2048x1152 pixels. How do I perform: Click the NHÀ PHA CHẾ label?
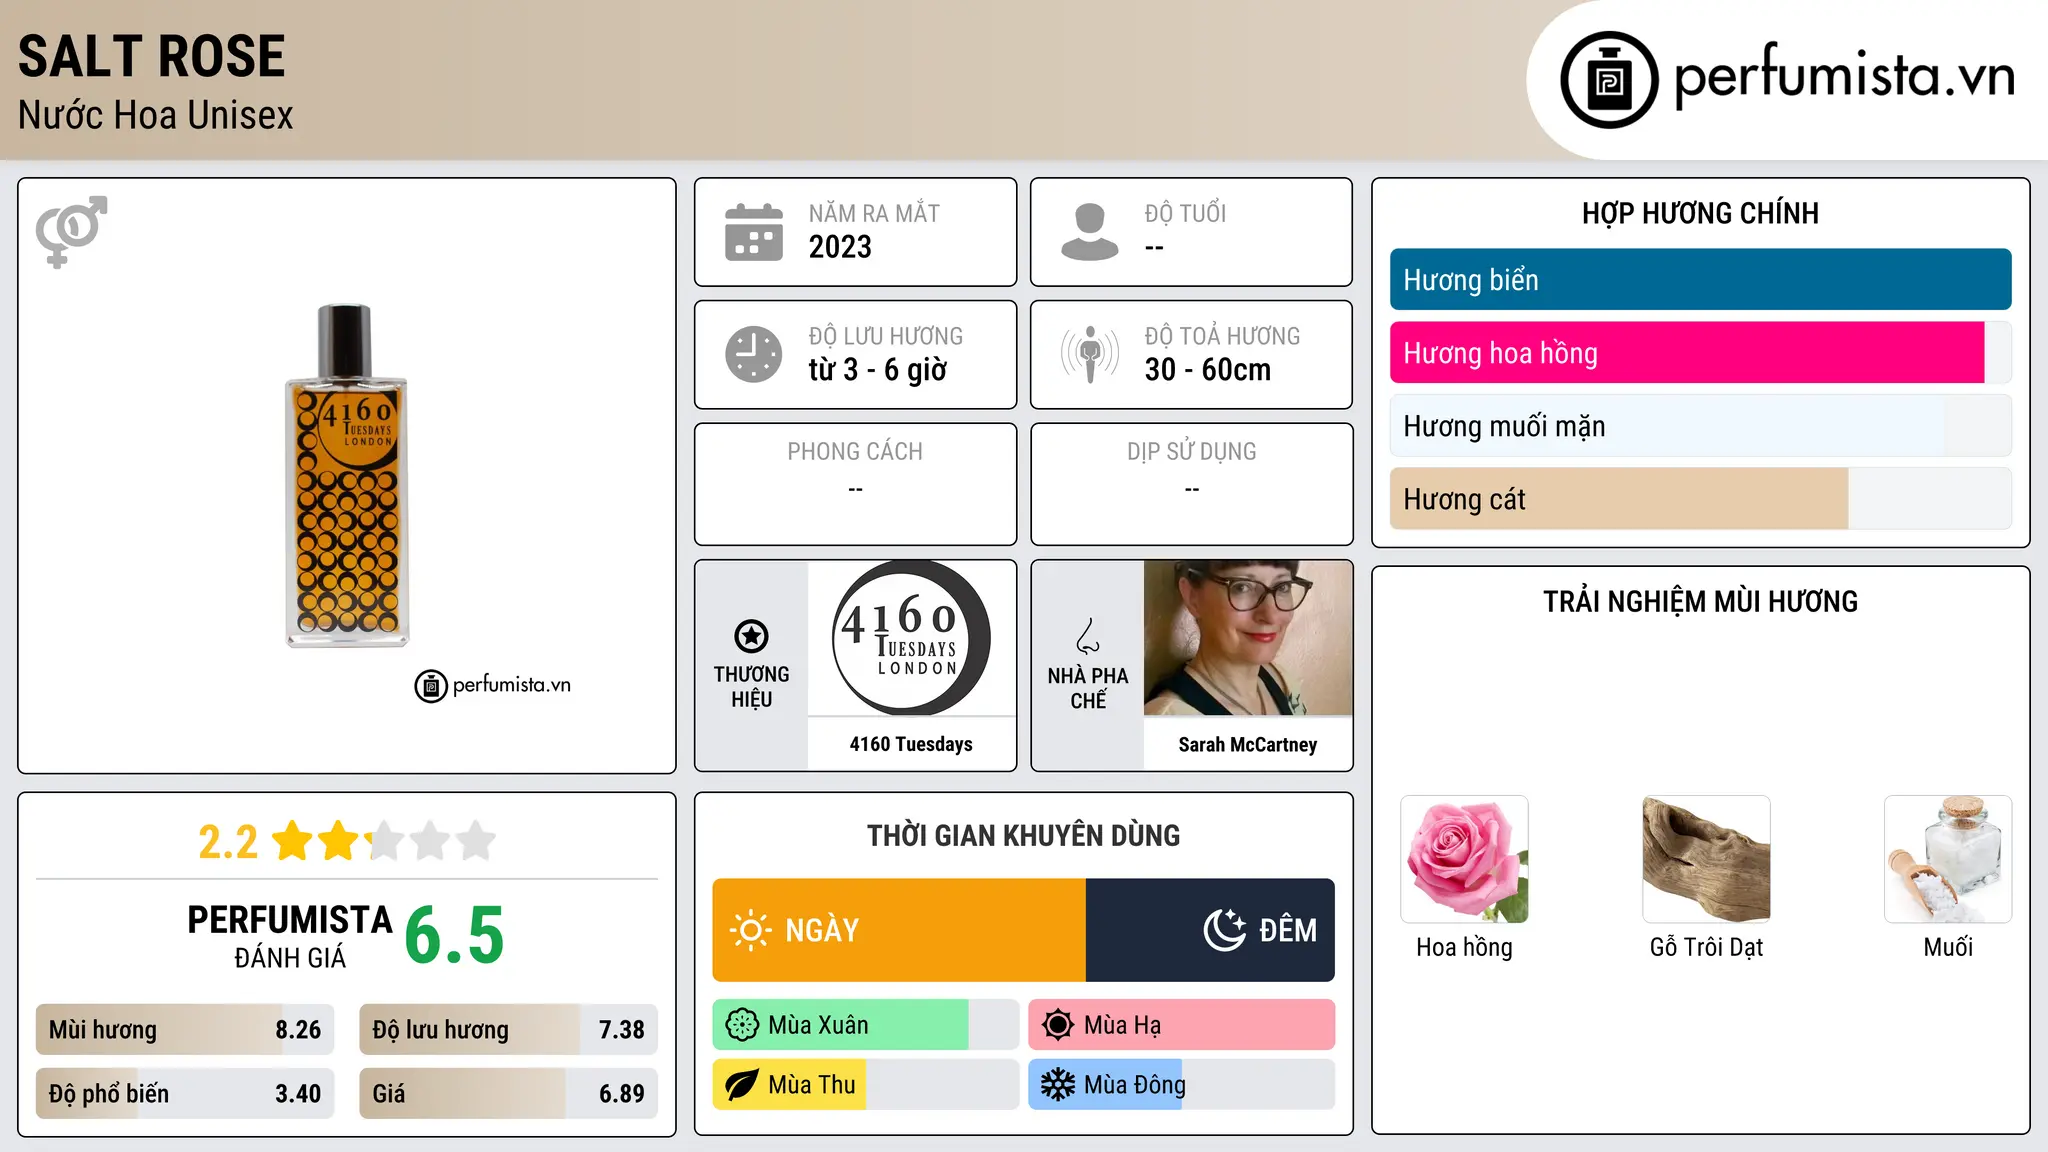1088,688
